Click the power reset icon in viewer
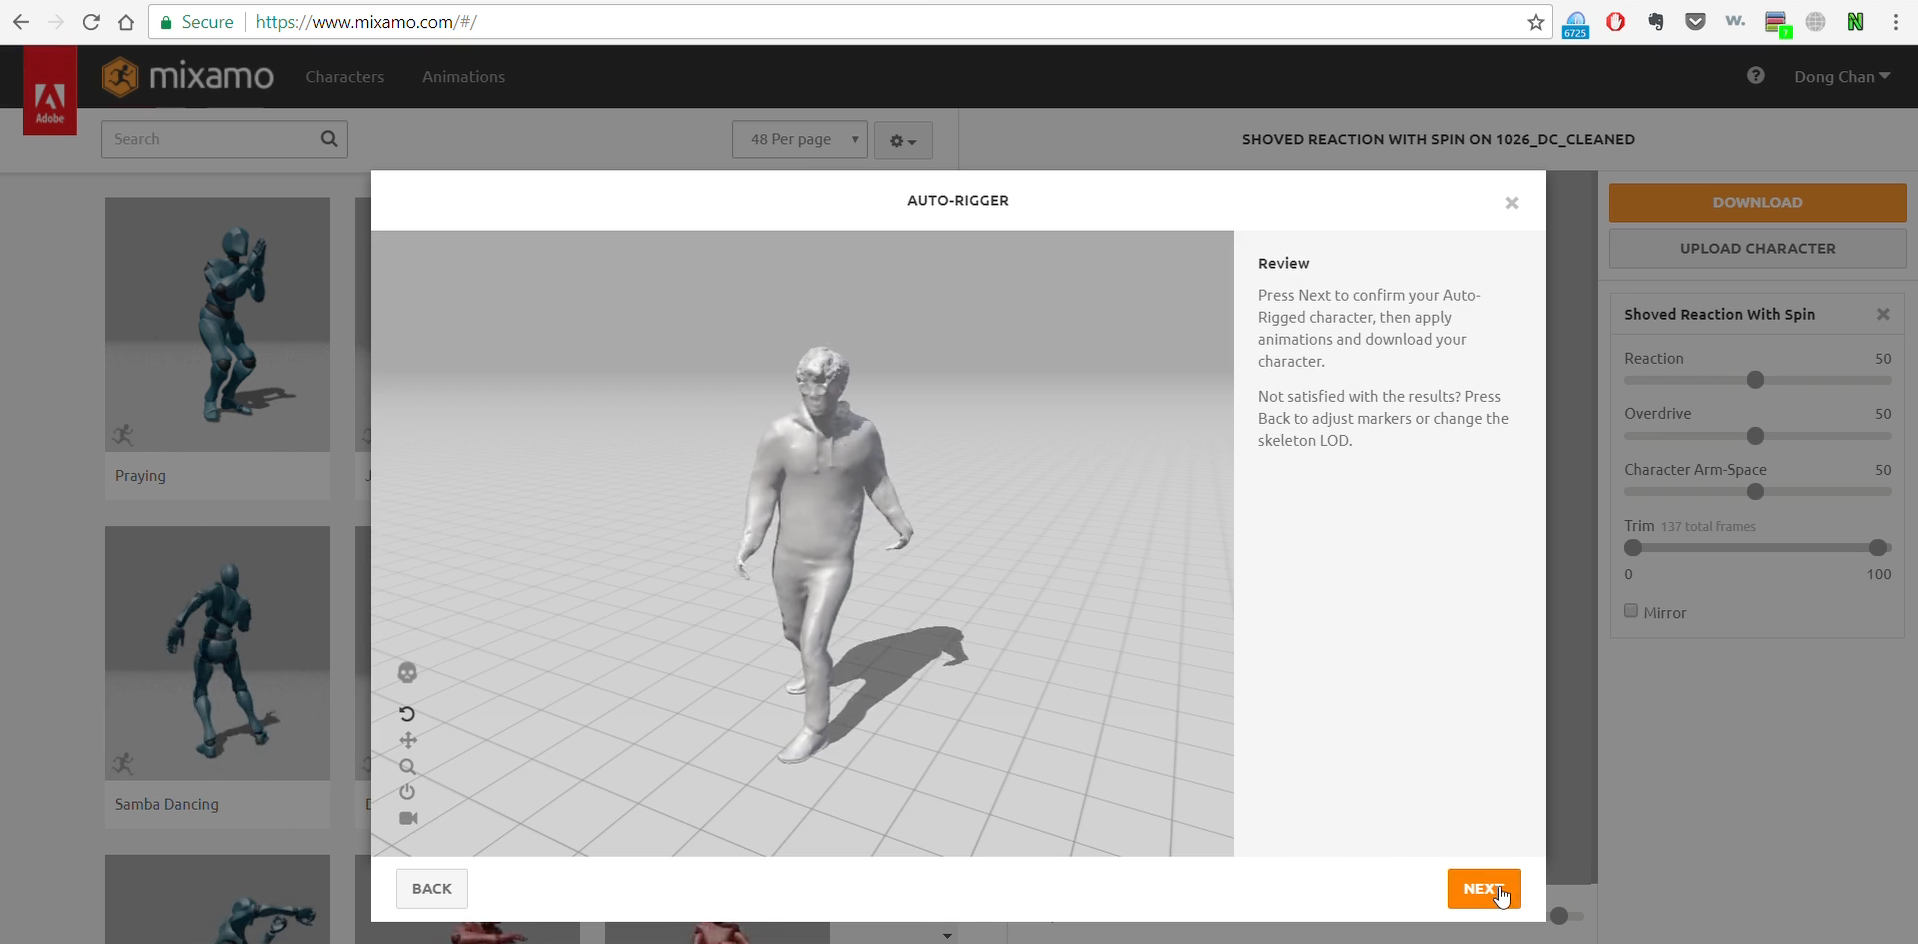Screen dimensions: 1918x944 coord(407,792)
